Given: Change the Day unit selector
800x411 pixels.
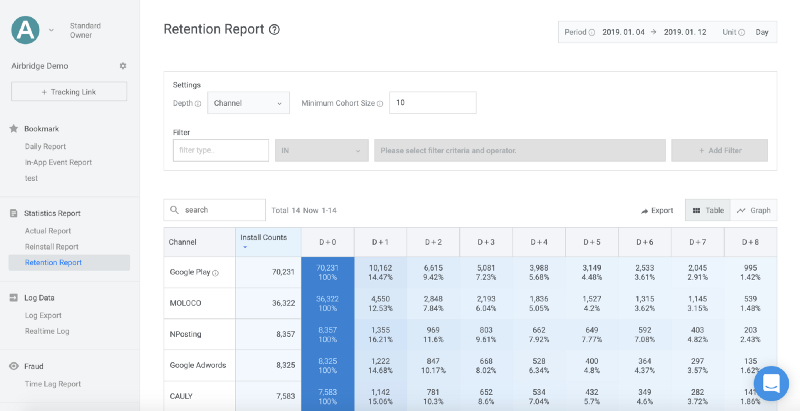Looking at the screenshot, I should point(762,32).
